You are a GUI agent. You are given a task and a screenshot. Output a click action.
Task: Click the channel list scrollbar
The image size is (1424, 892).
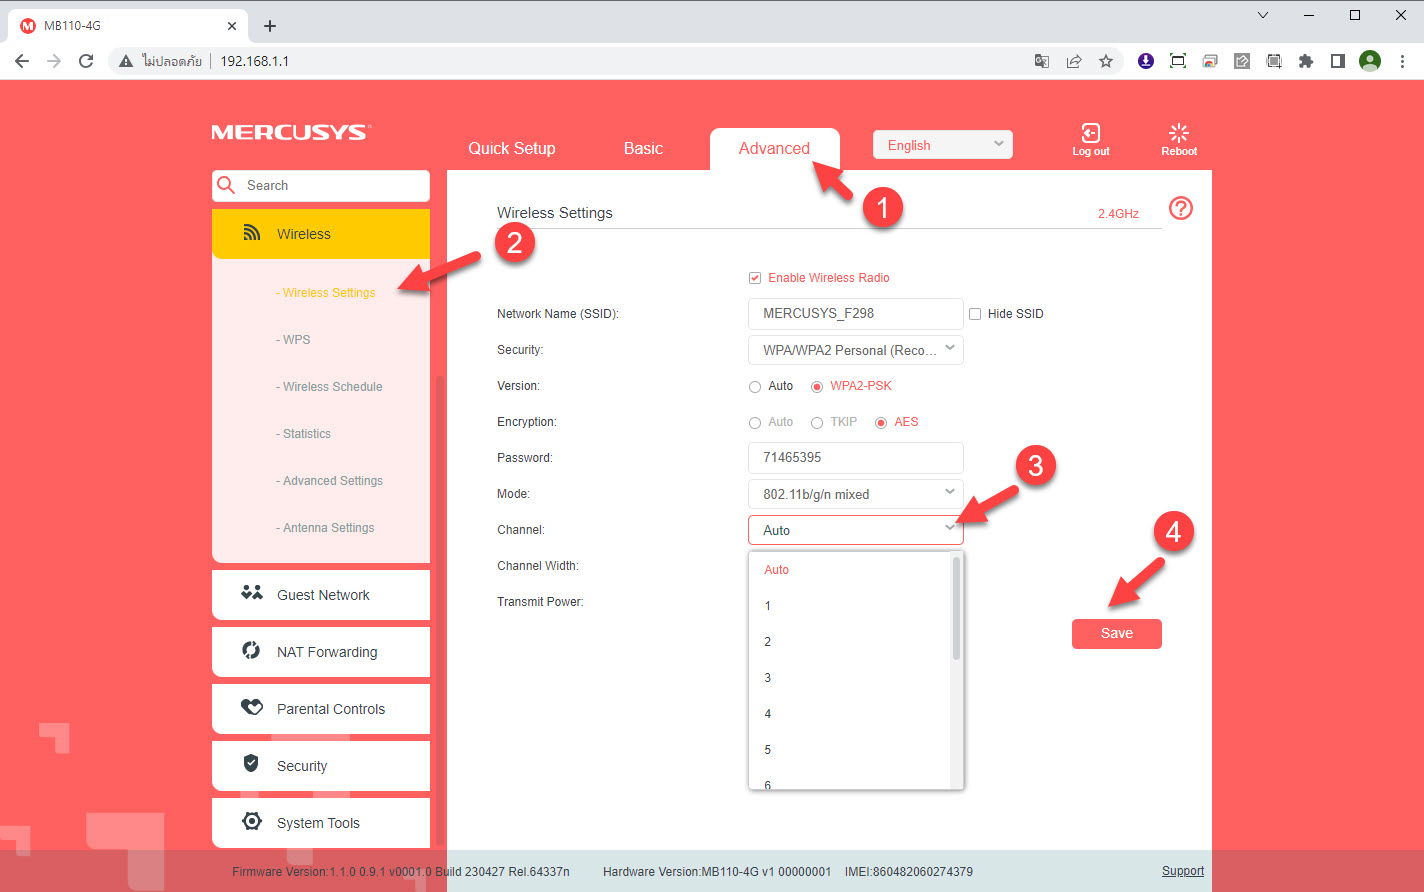956,608
